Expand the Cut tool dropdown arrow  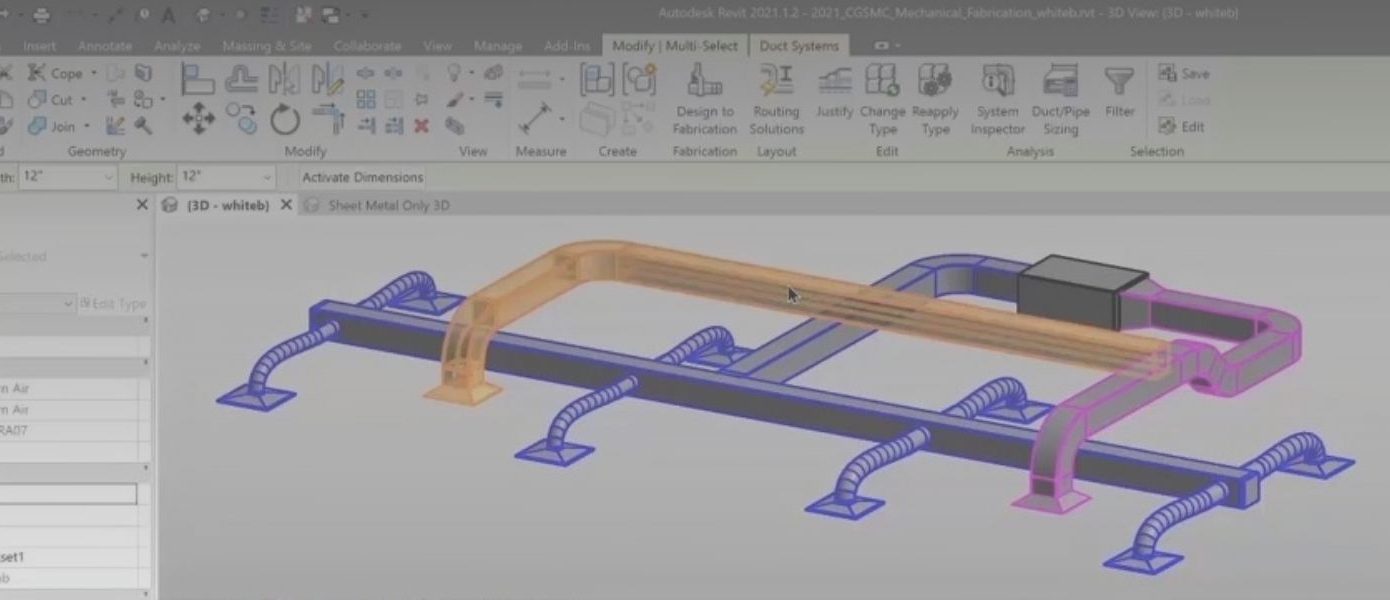pyautogui.click(x=84, y=100)
